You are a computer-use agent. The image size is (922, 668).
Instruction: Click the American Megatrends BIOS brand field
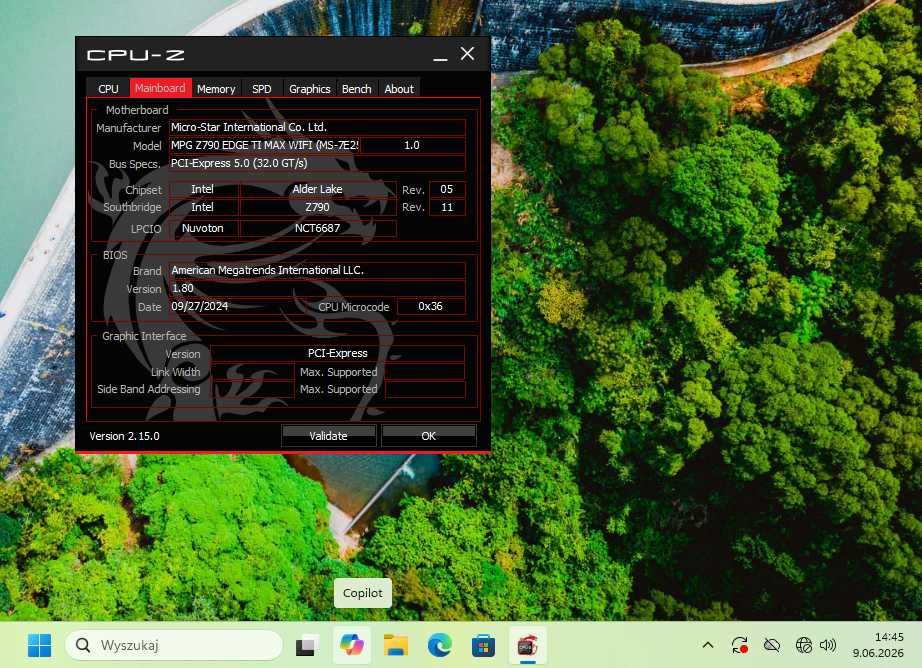[x=318, y=270]
